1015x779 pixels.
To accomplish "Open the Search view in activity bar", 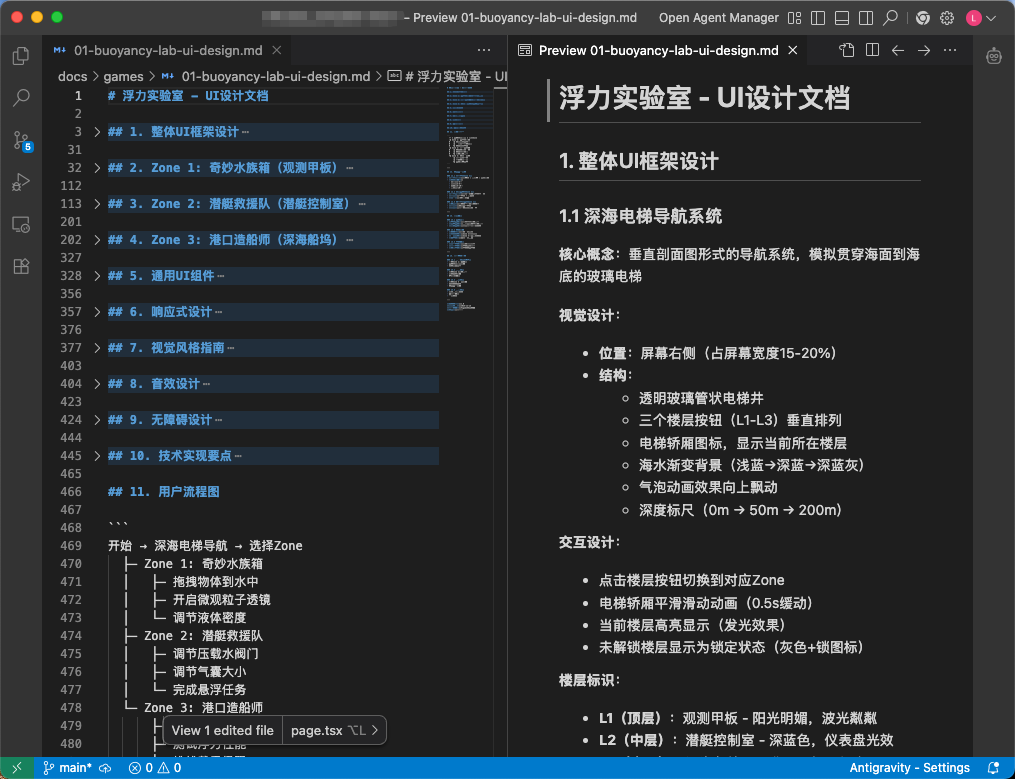I will pos(21,98).
